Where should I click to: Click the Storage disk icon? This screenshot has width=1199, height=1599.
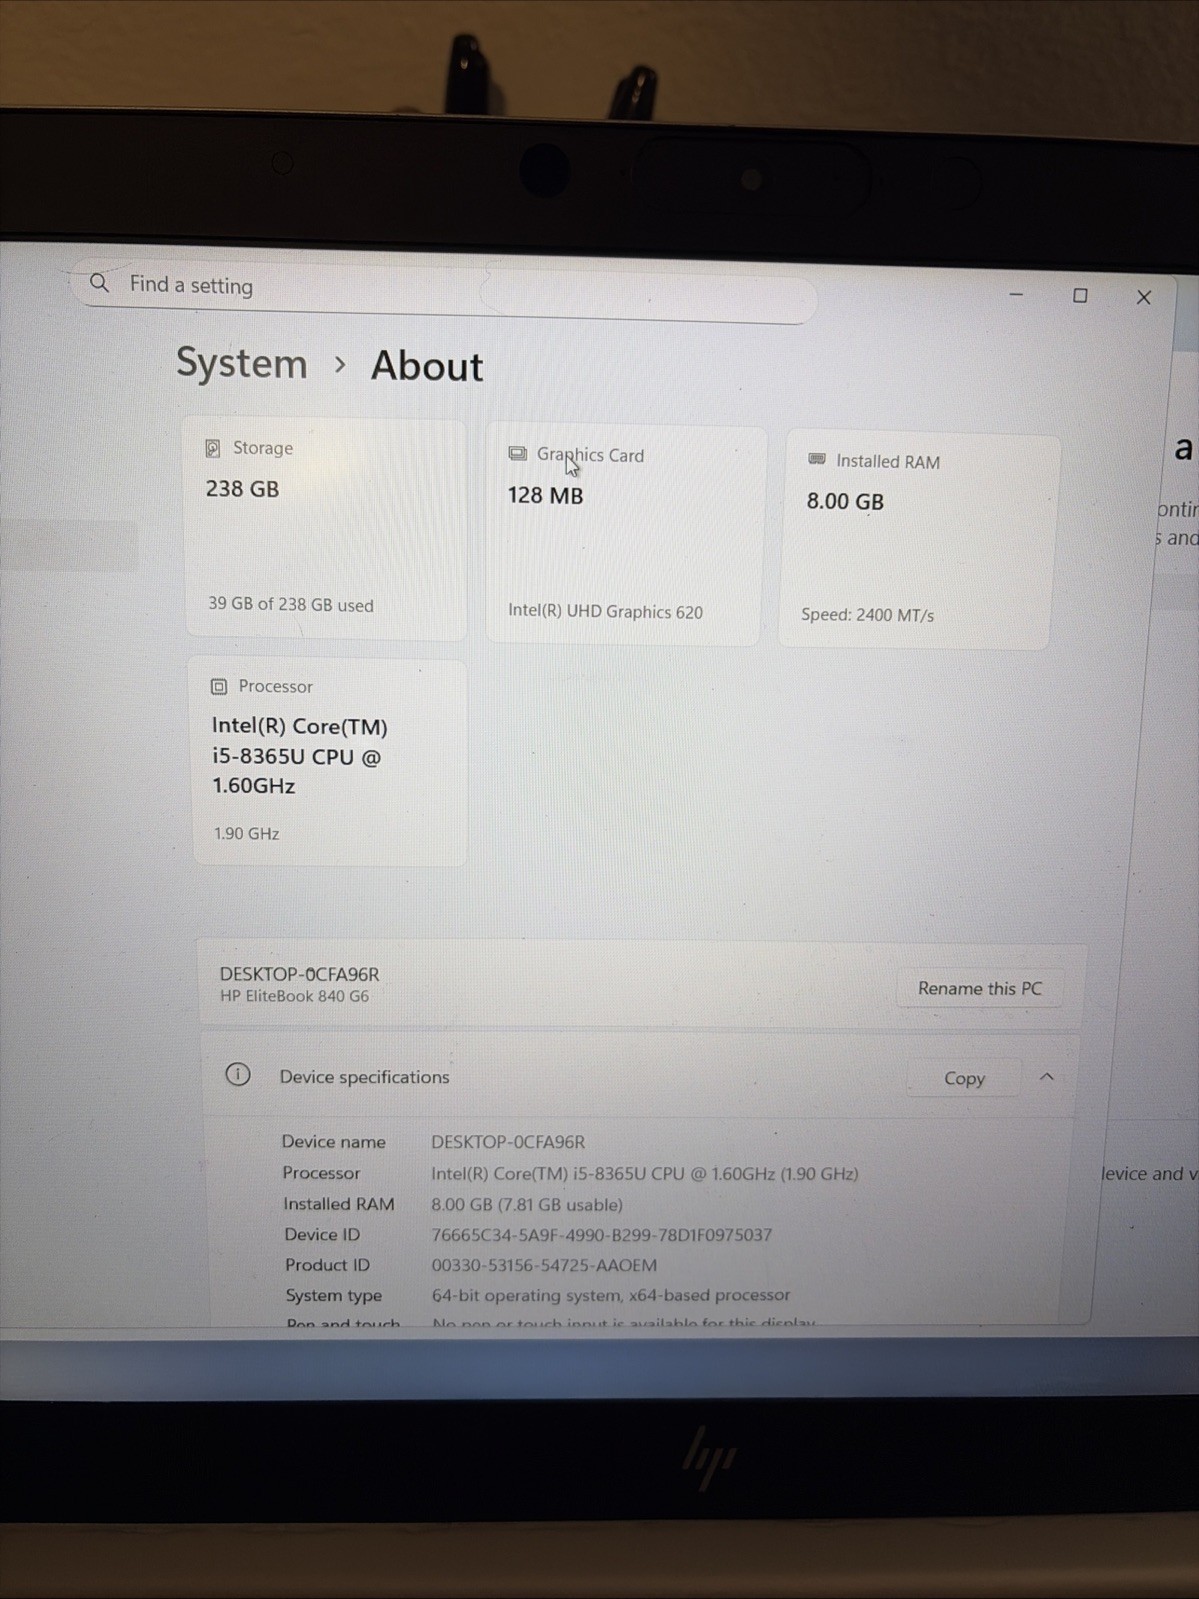point(212,448)
